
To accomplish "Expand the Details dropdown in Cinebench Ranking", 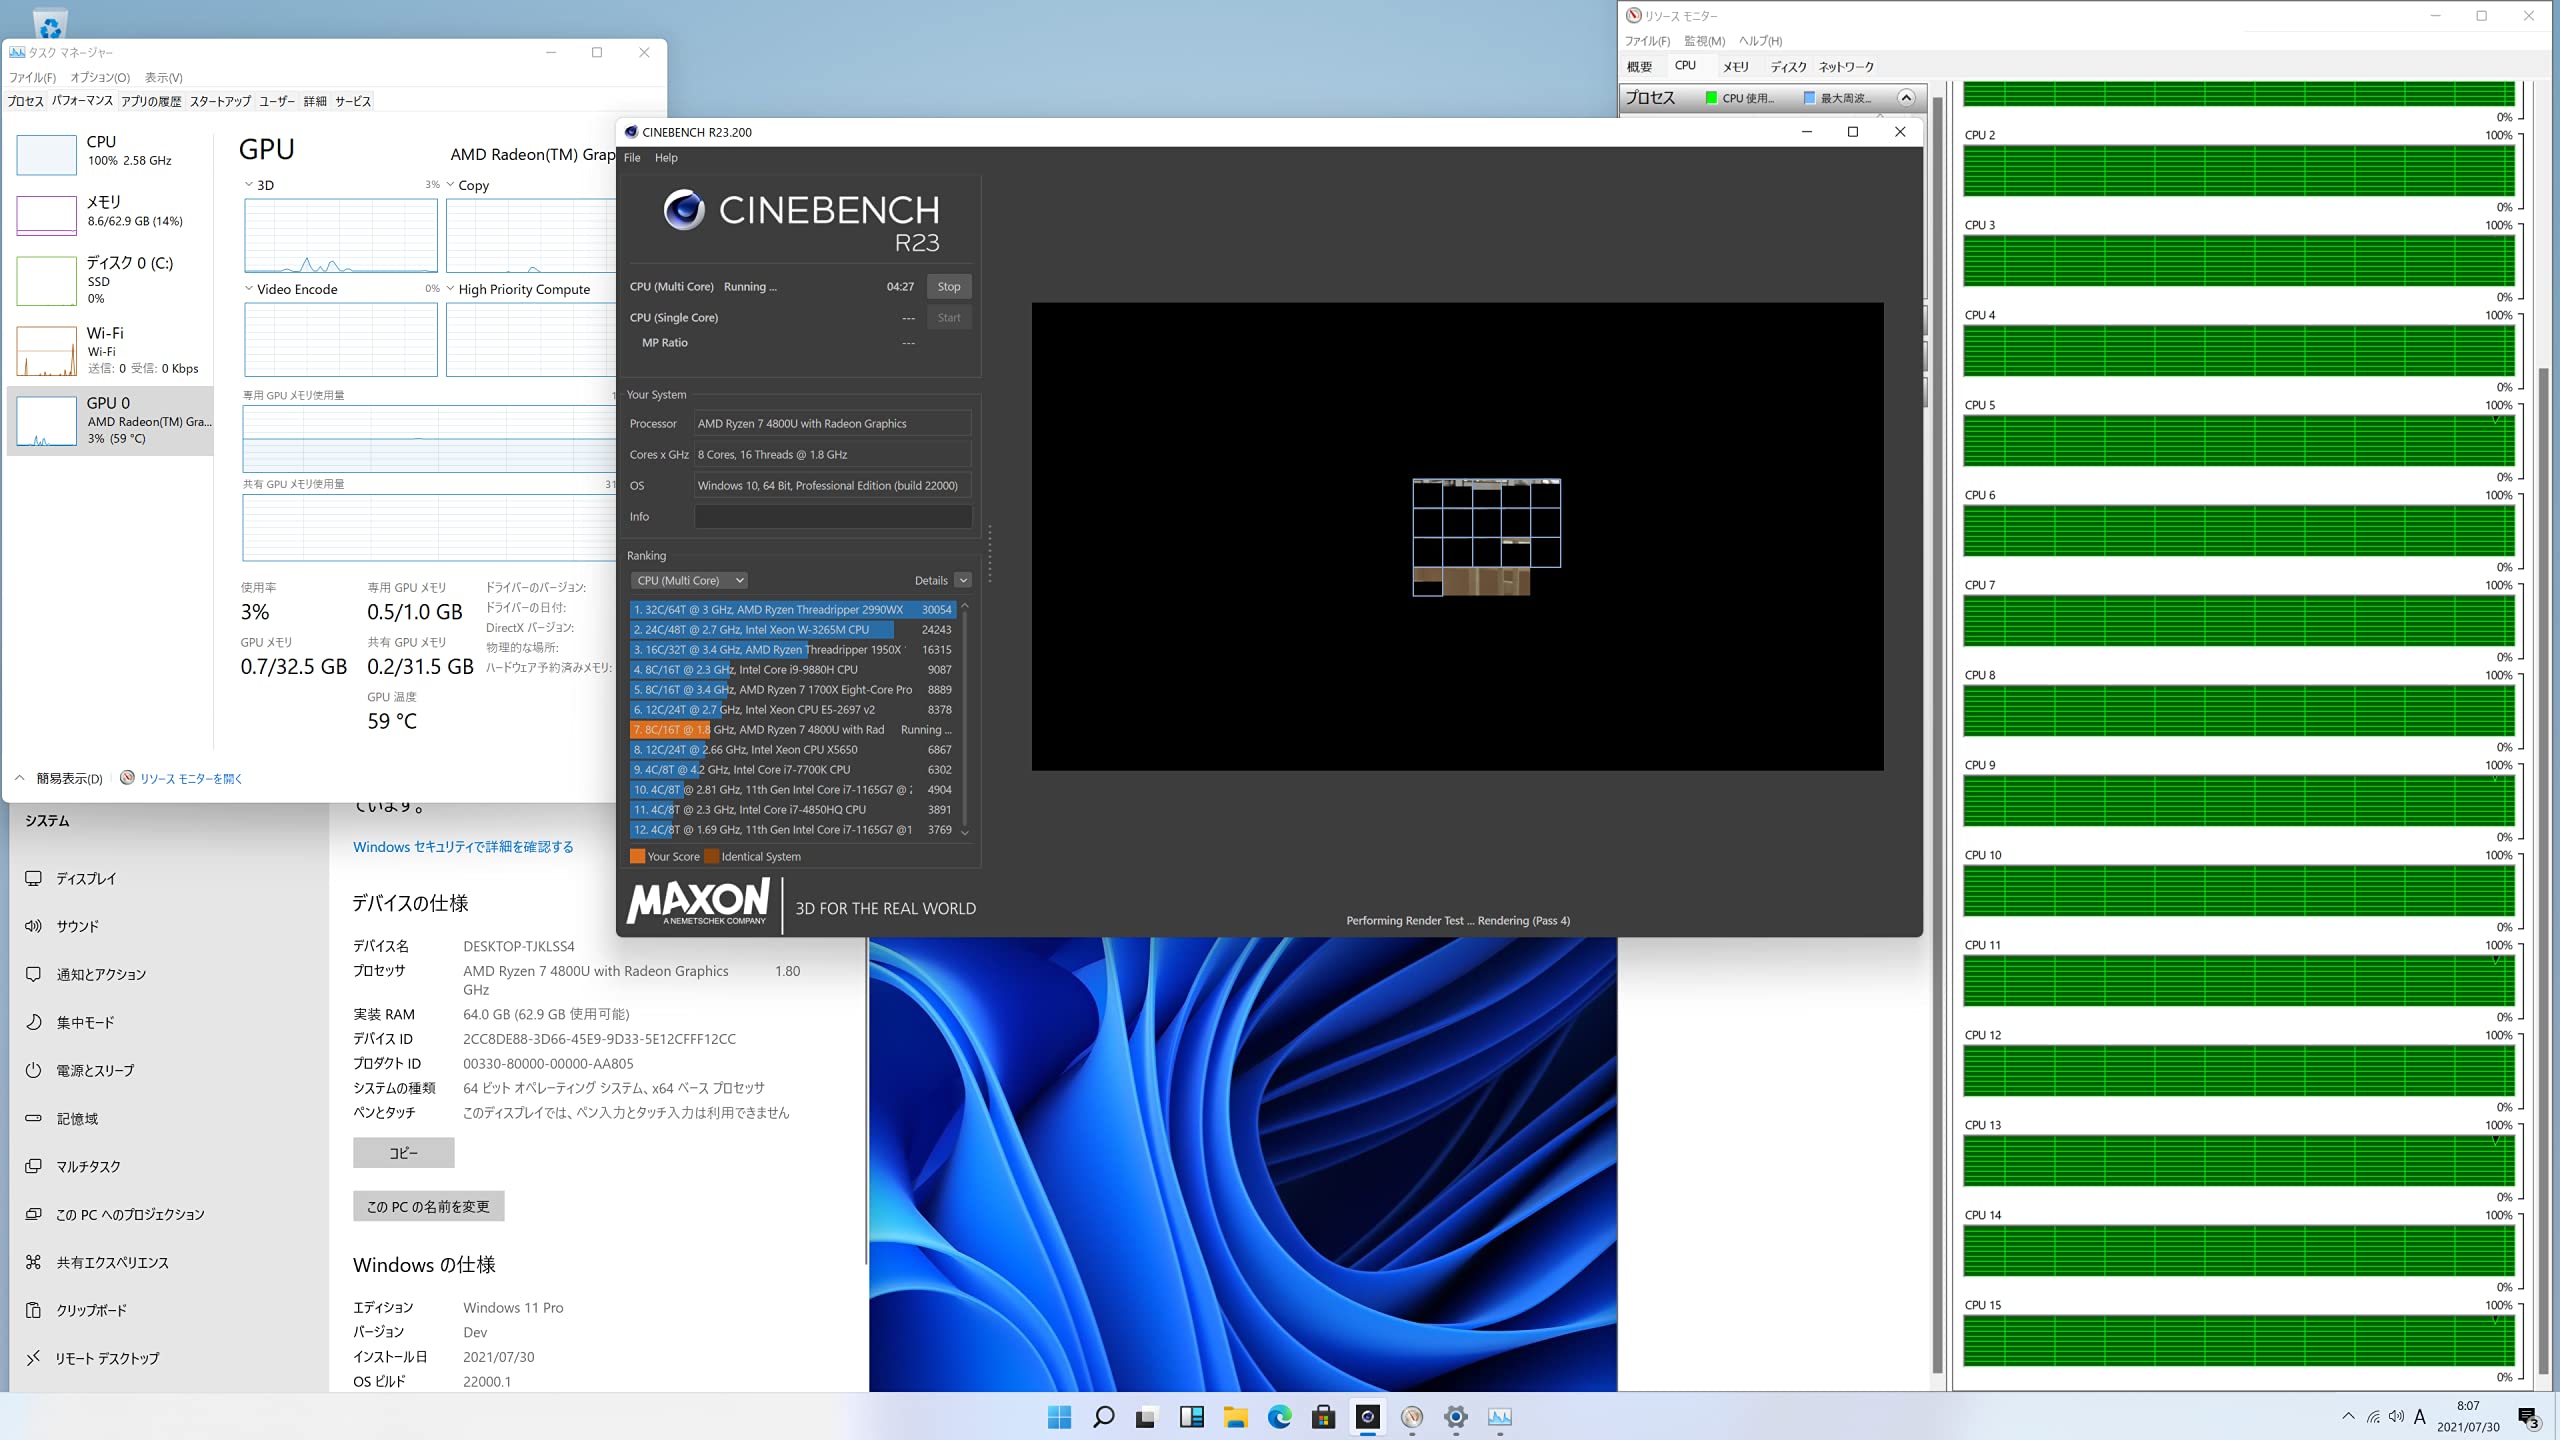I will coord(962,580).
